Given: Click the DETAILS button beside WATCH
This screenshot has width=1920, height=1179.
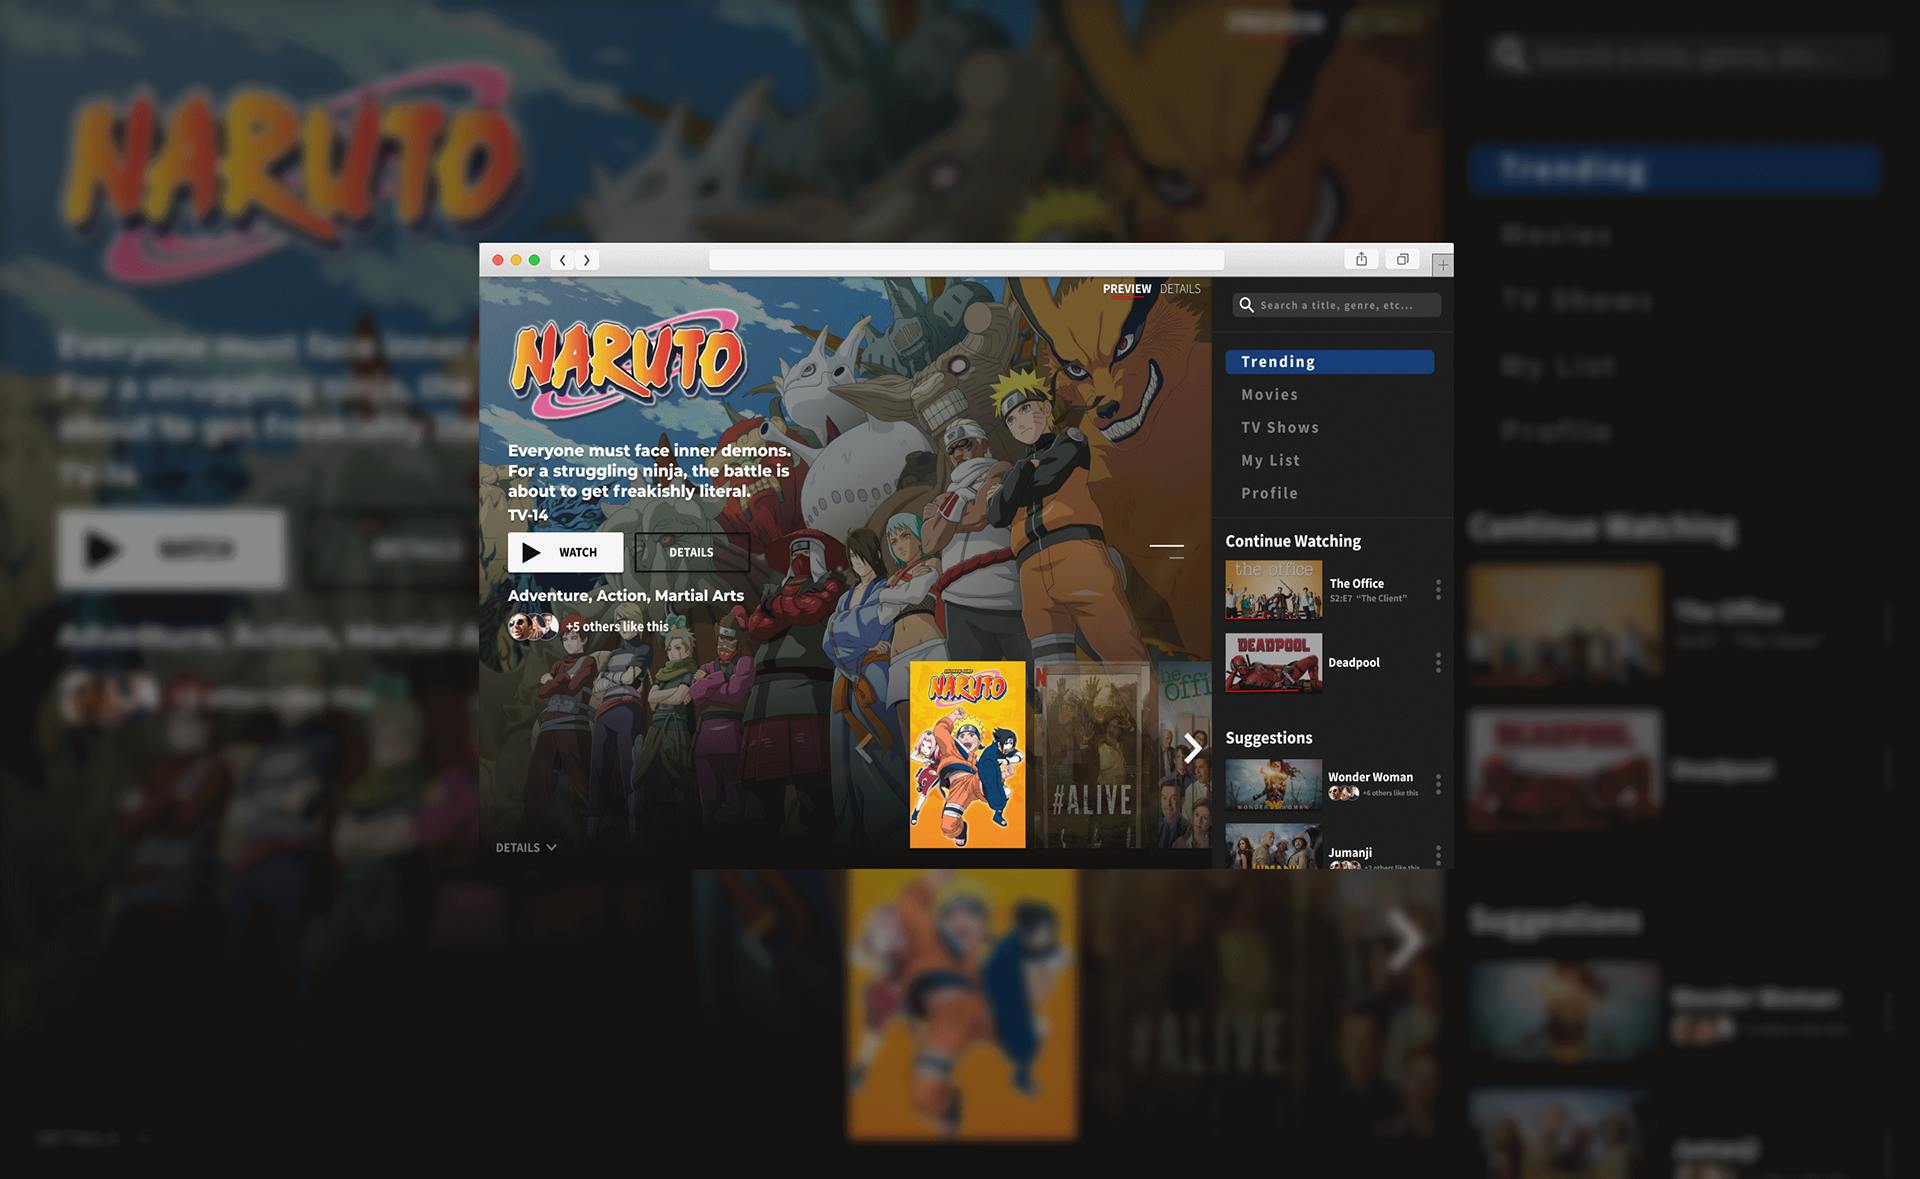Looking at the screenshot, I should pos(692,552).
